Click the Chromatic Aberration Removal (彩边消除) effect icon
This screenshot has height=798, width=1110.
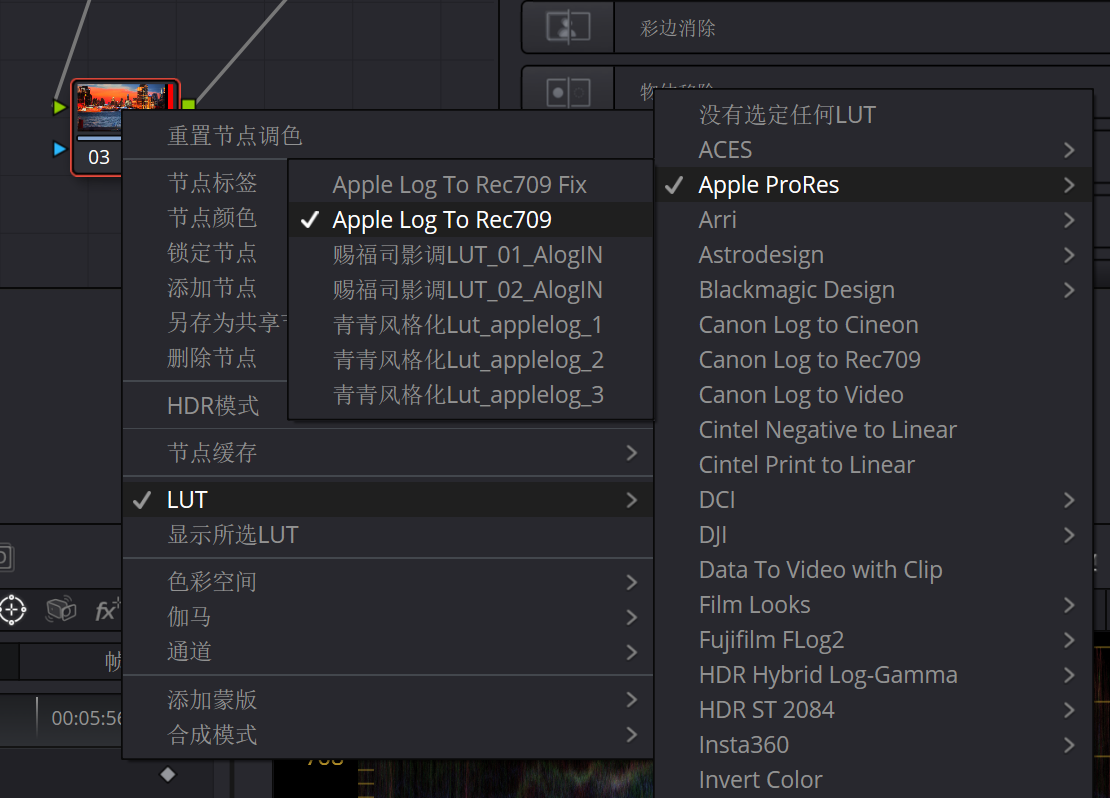click(x=567, y=28)
